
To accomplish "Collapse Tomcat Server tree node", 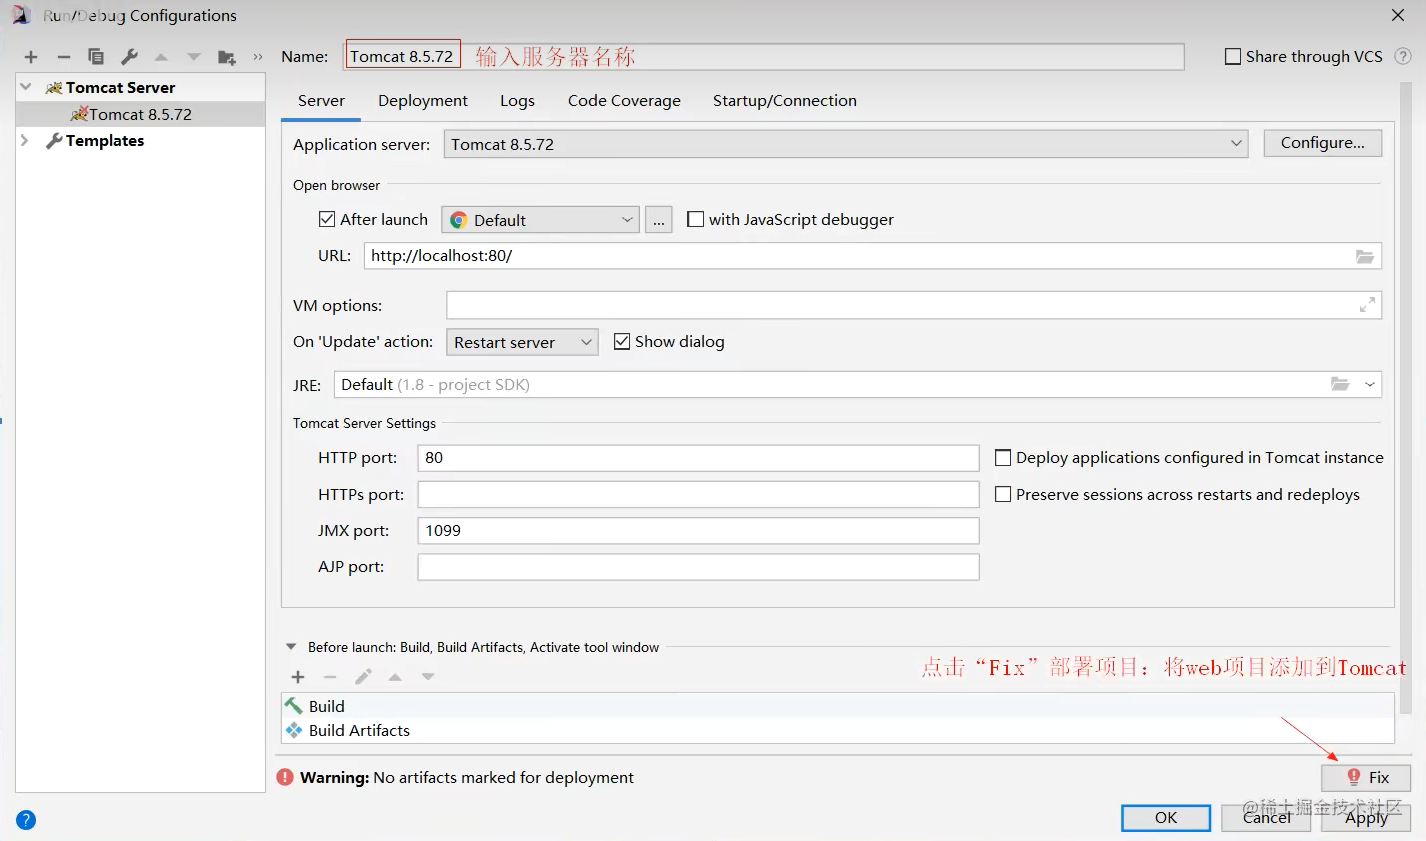I will 26,87.
